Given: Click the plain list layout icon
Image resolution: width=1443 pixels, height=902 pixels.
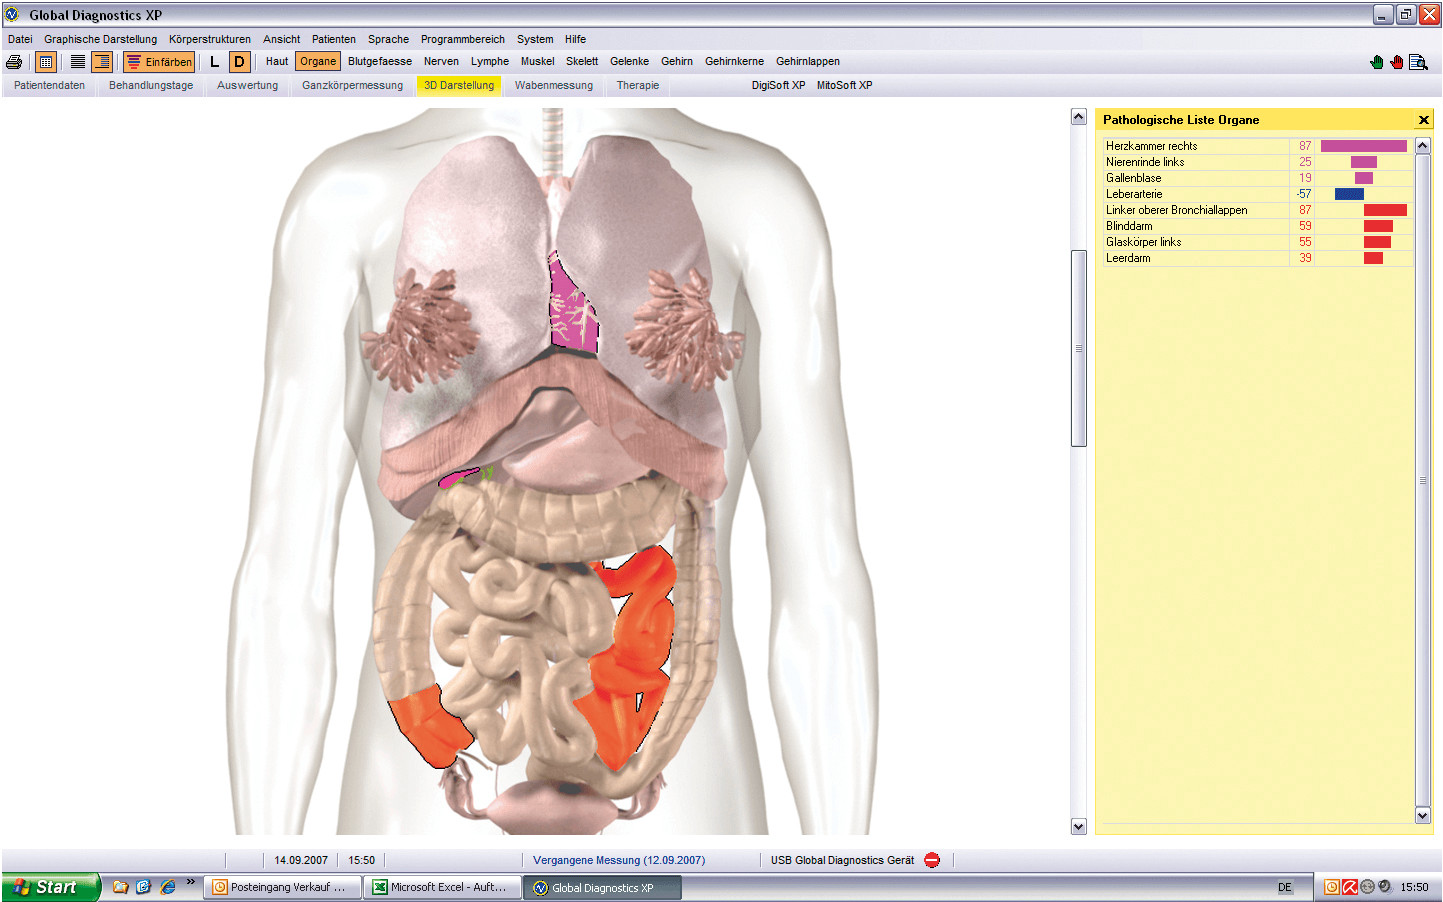Looking at the screenshot, I should 77,62.
